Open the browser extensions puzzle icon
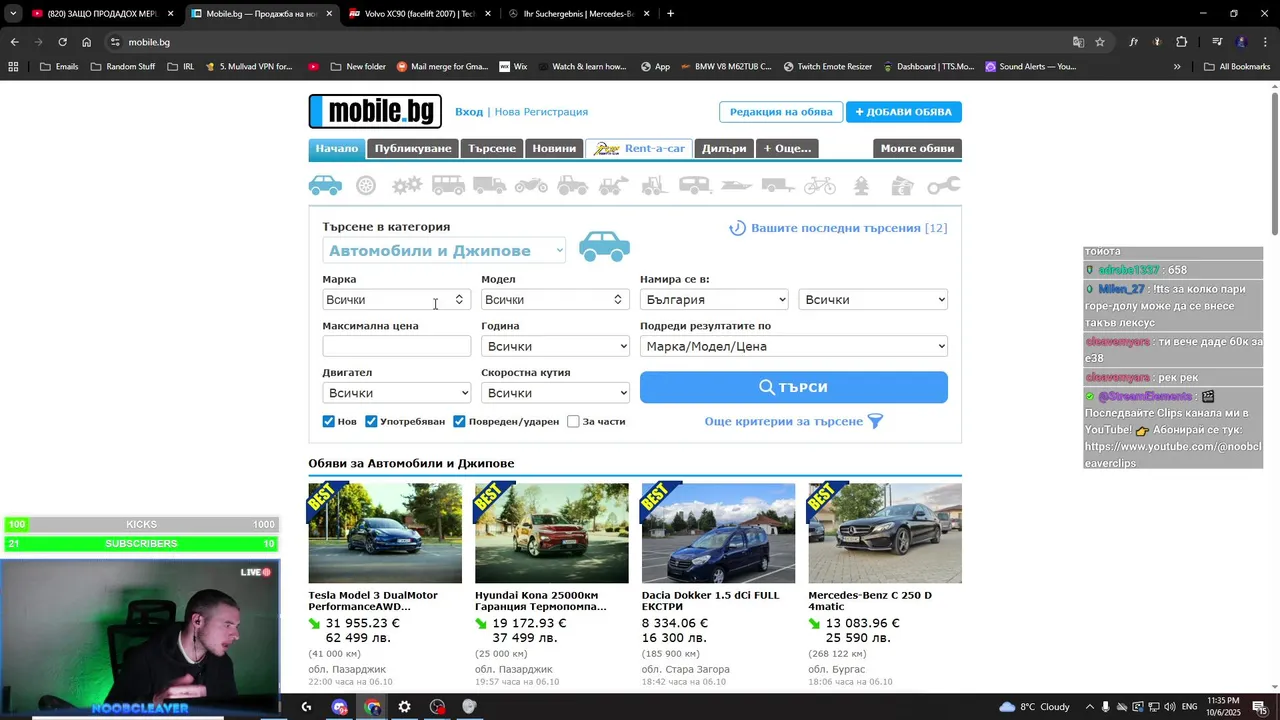Image resolution: width=1280 pixels, height=720 pixels. tap(1181, 42)
